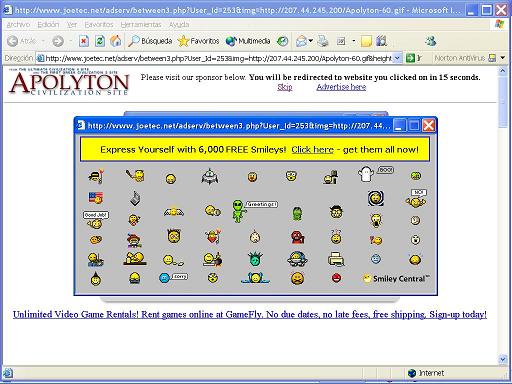Refresh the page with the toolbar icon

click(x=100, y=41)
